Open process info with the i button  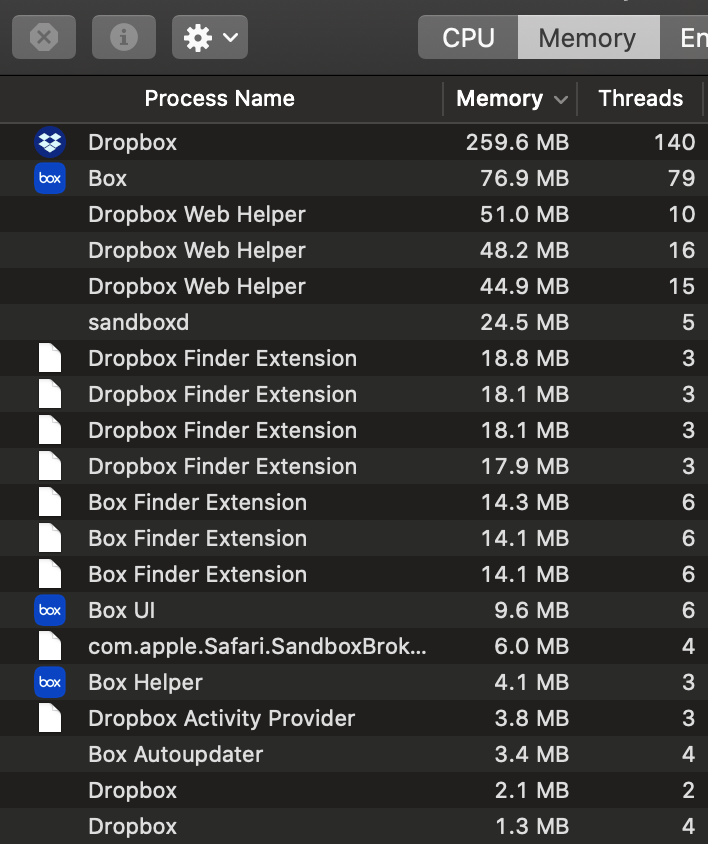pyautogui.click(x=124, y=37)
